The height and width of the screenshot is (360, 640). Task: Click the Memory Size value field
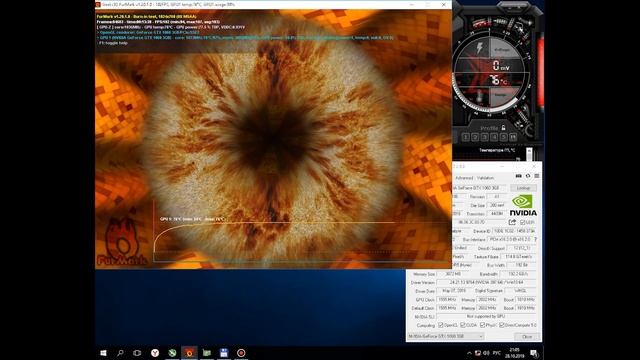[453, 274]
